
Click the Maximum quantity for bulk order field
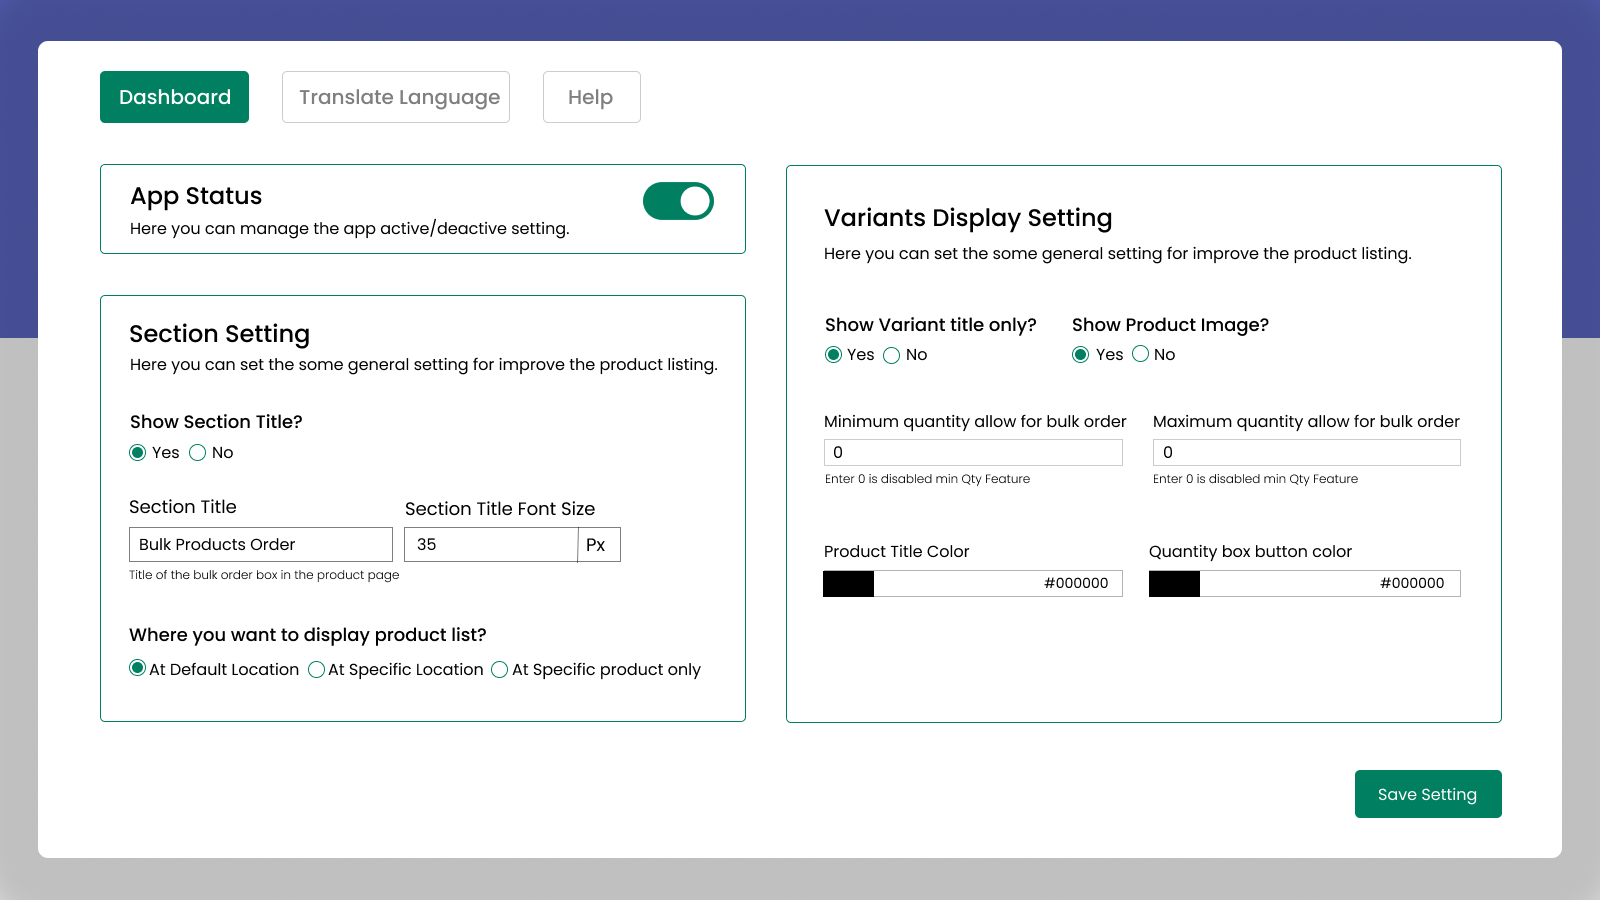pos(1306,452)
